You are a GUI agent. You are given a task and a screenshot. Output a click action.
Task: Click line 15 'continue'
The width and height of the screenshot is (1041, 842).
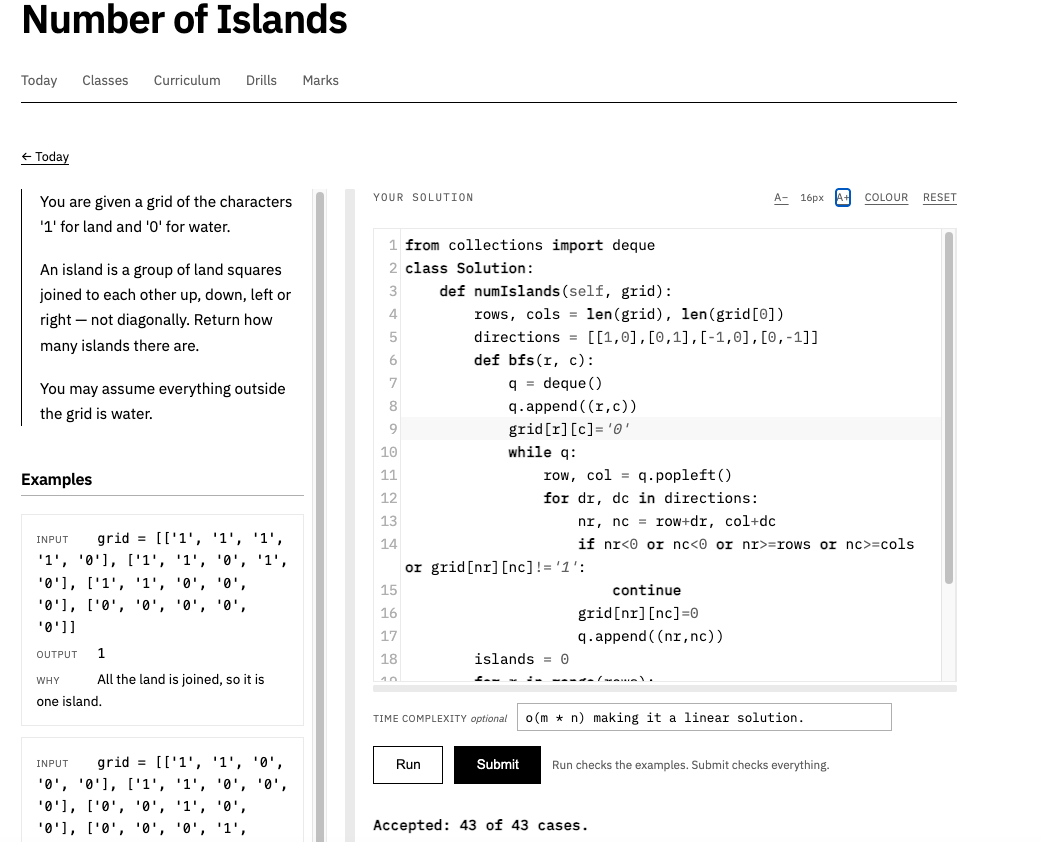click(647, 590)
